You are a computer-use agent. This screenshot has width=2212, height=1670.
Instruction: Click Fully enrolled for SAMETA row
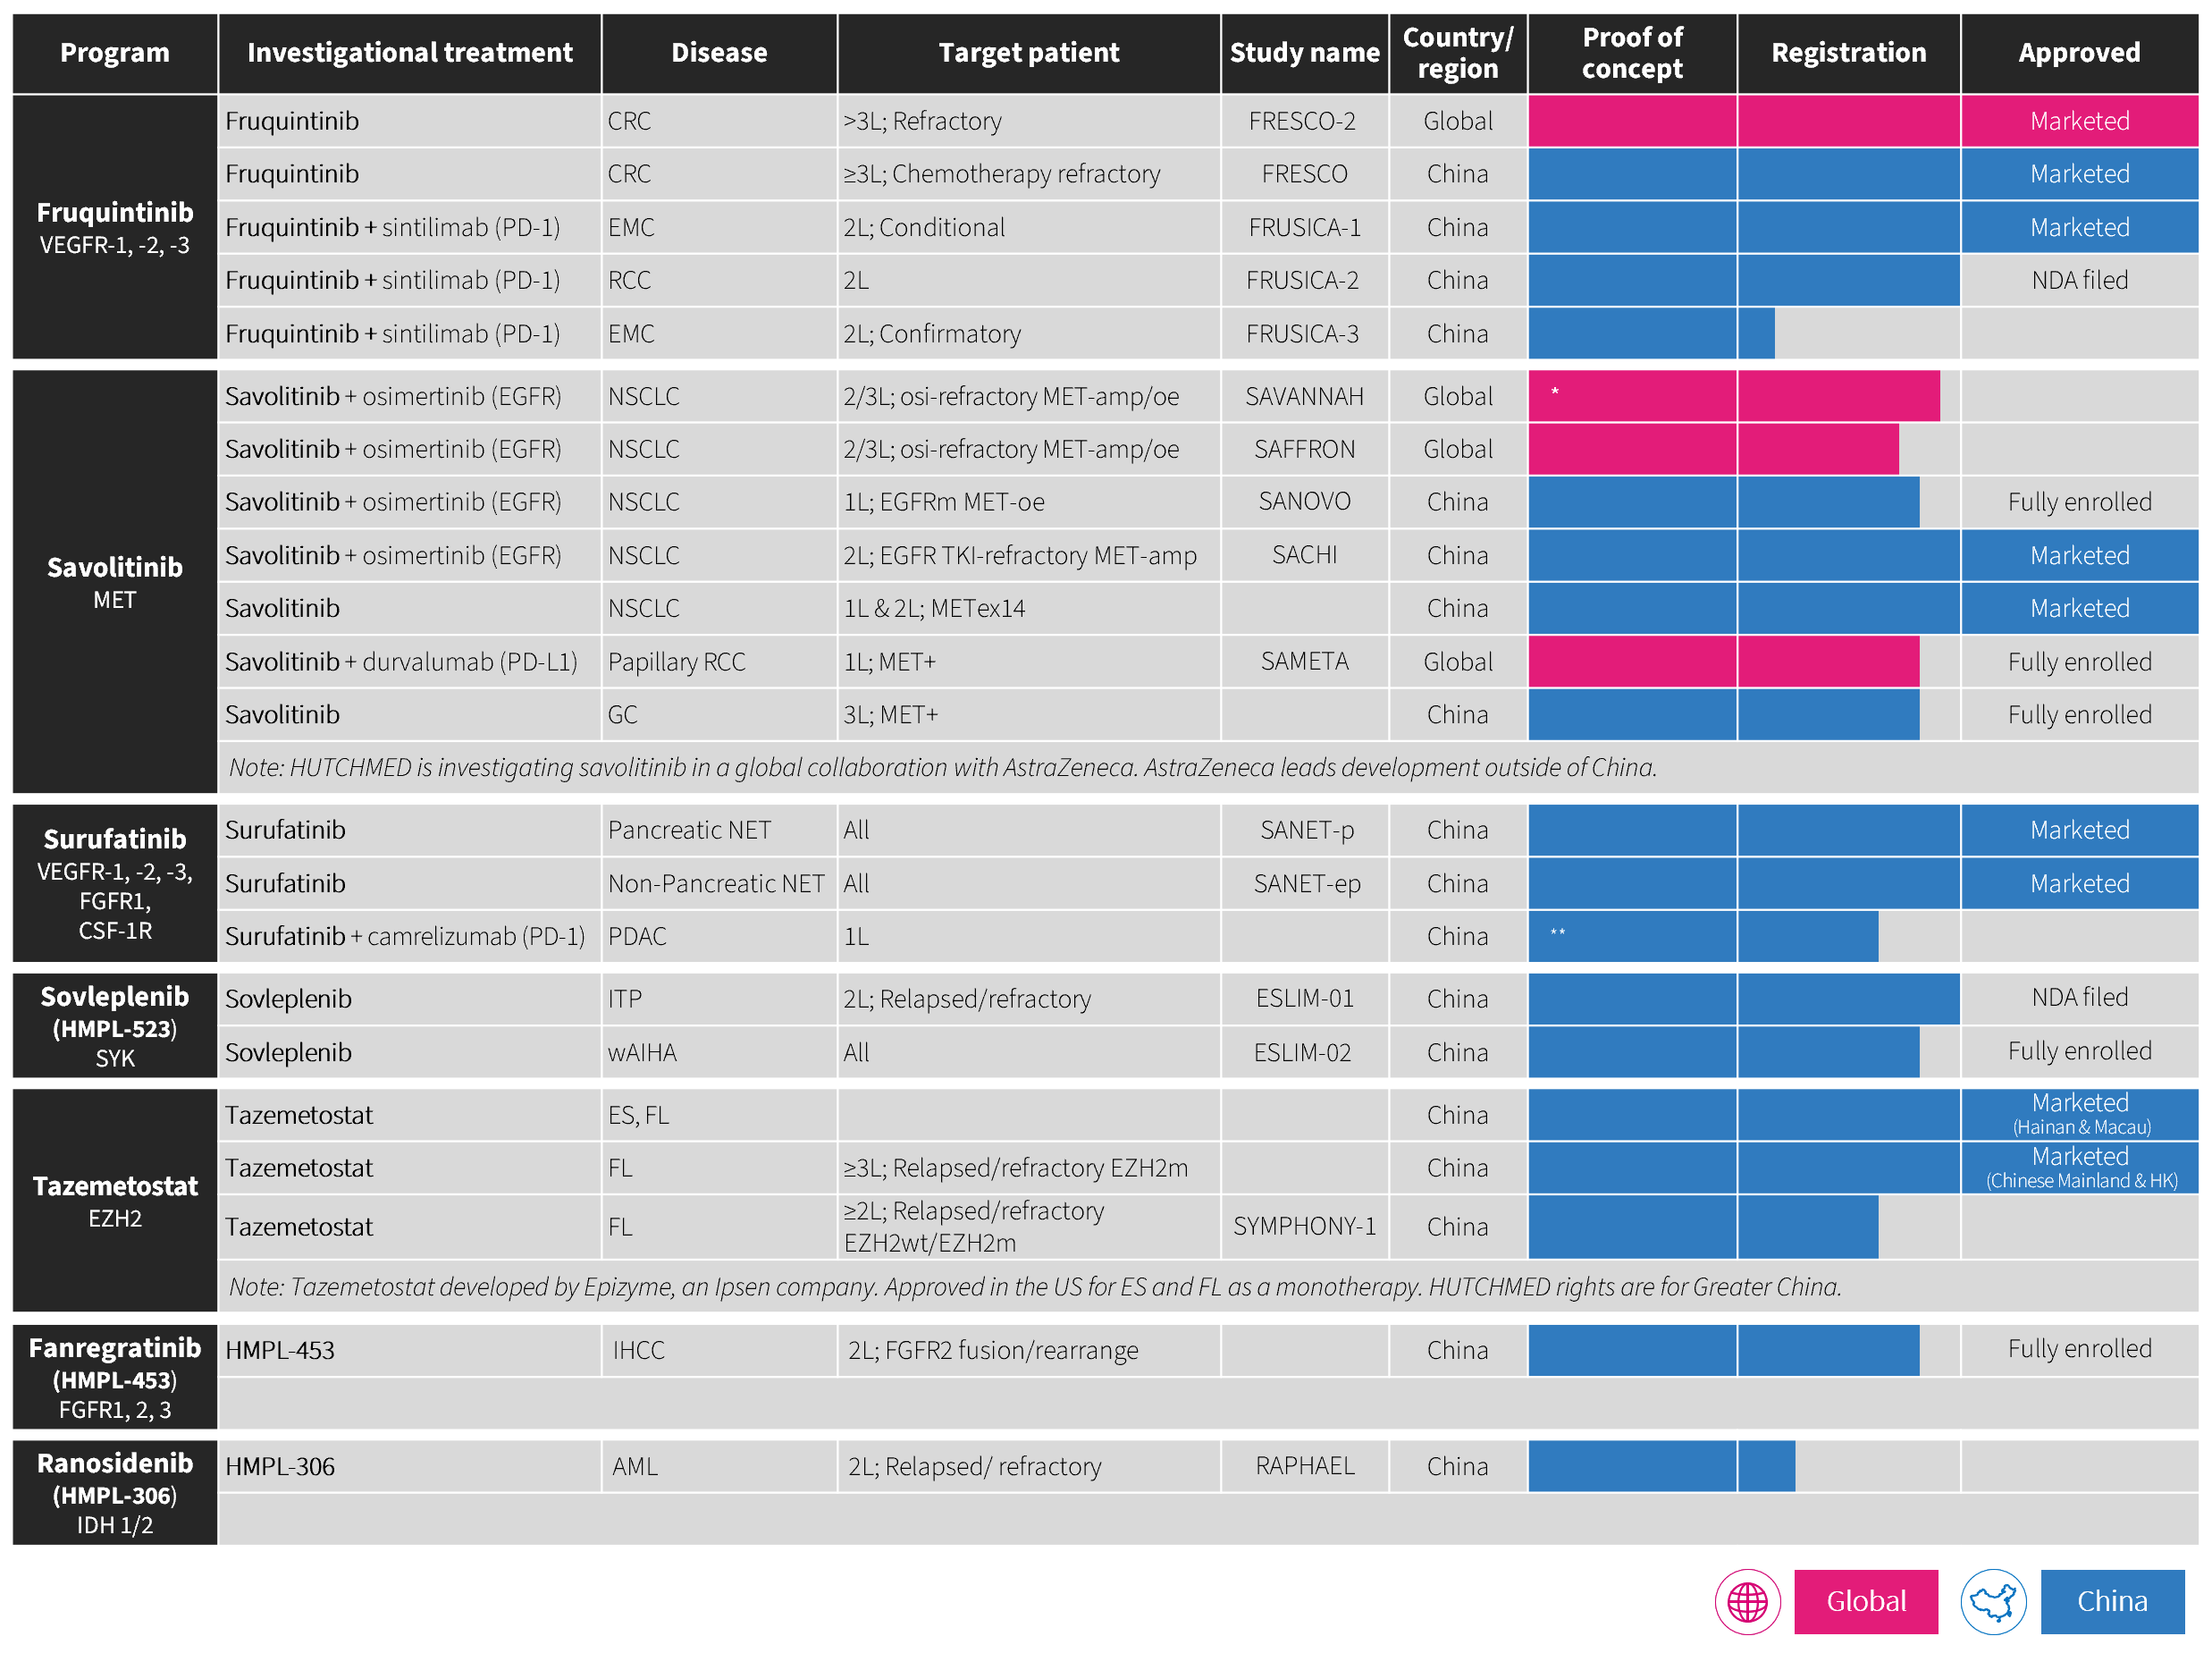click(2078, 662)
